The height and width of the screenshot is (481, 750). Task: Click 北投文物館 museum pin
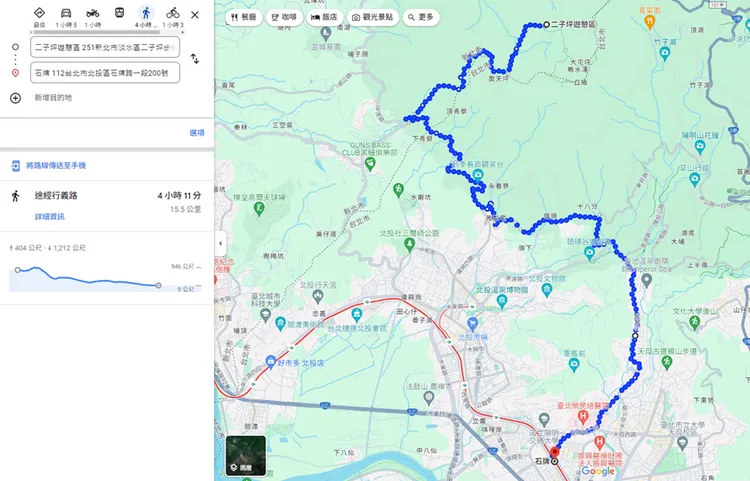coord(547,290)
